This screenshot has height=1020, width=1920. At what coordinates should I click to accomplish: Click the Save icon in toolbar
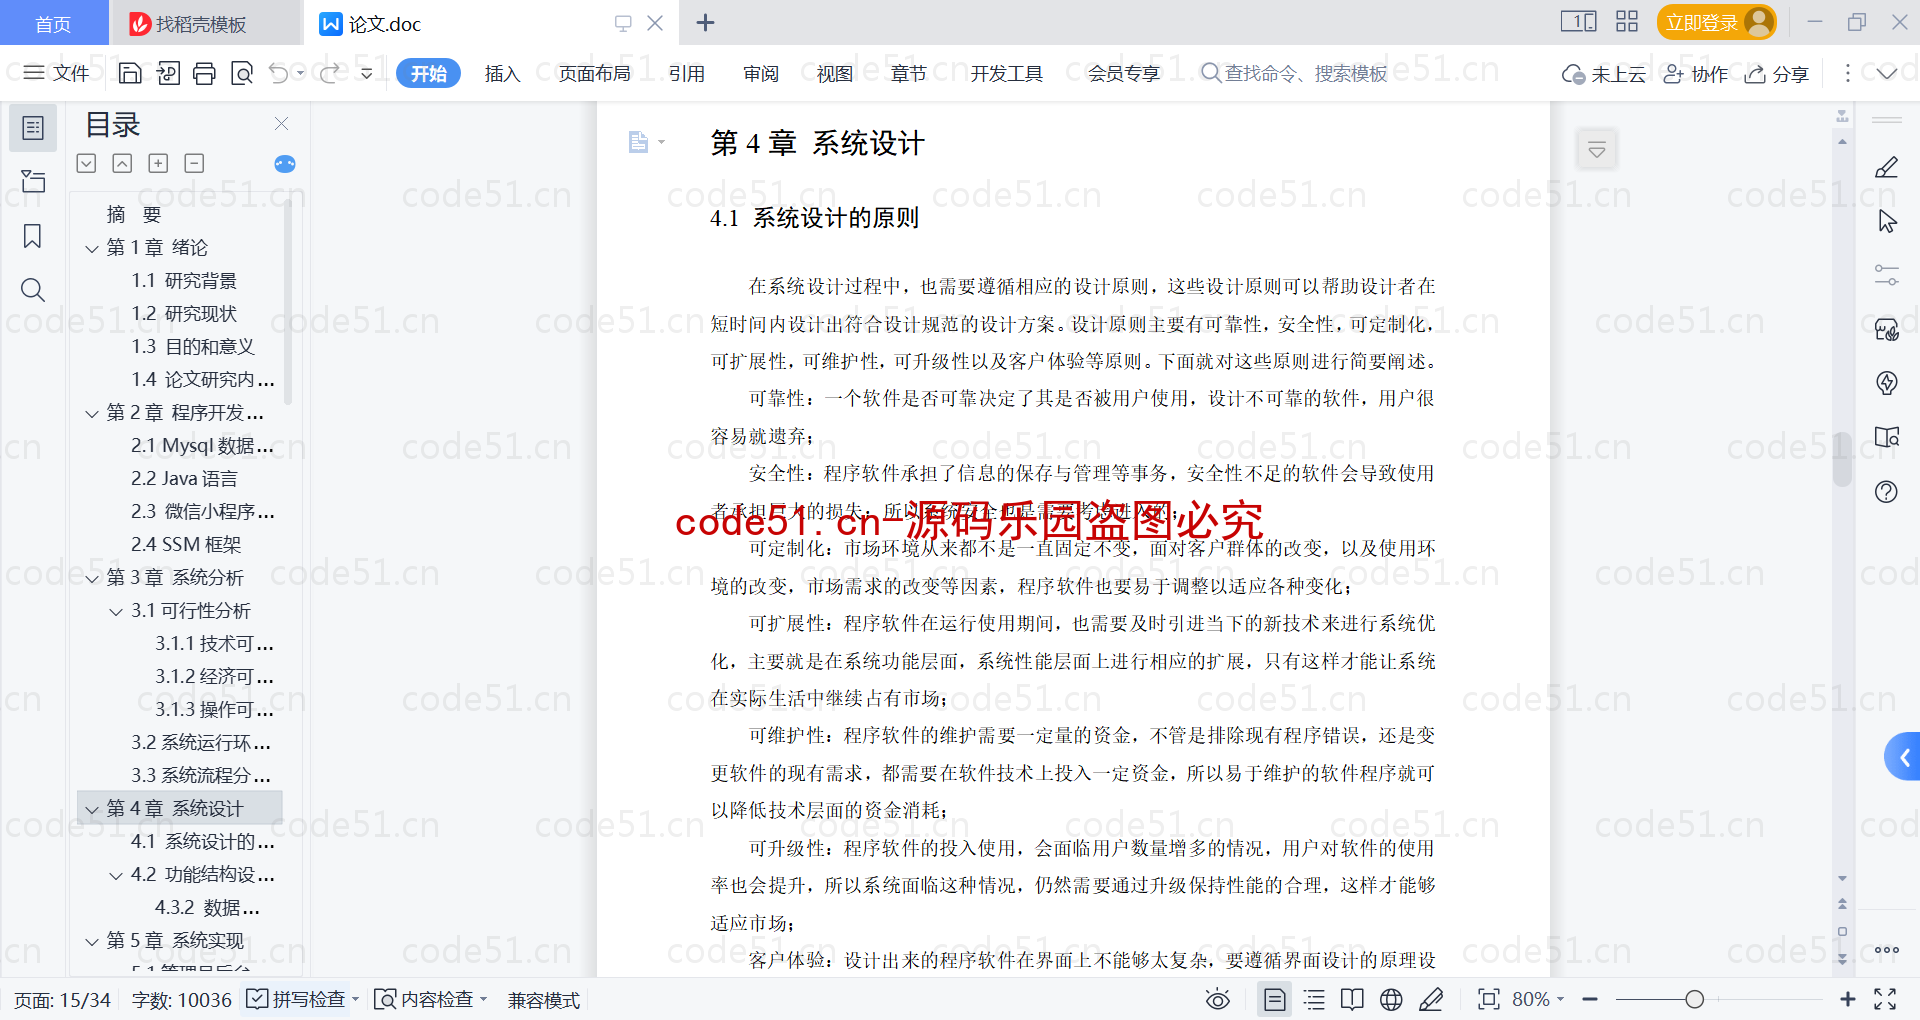[x=130, y=73]
